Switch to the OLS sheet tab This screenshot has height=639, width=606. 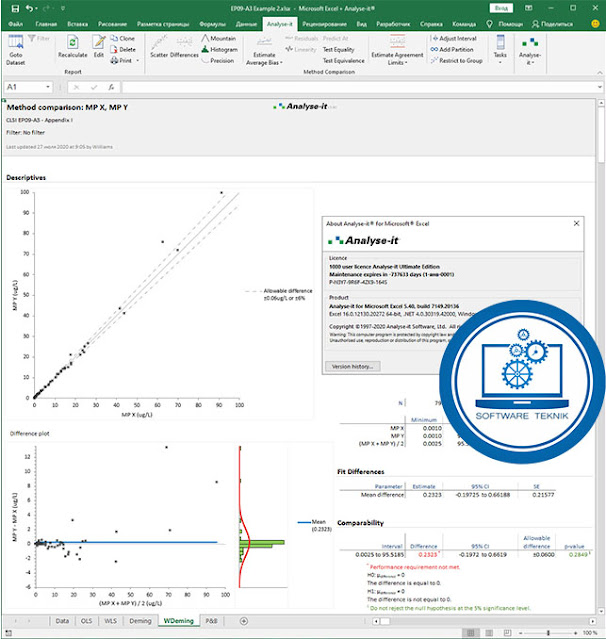[x=86, y=621]
